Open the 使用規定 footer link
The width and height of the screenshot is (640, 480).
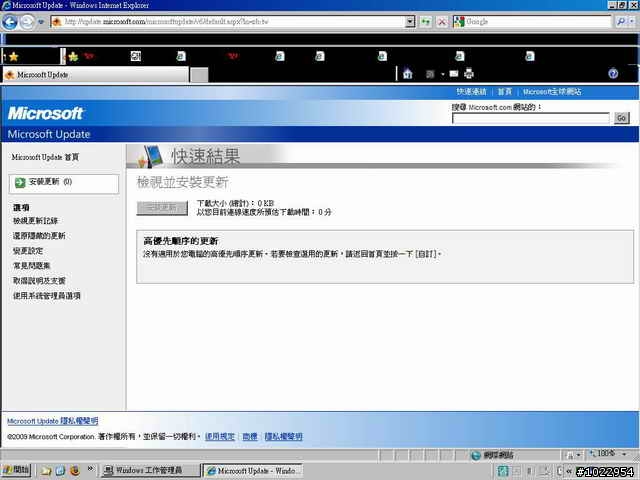tap(220, 436)
